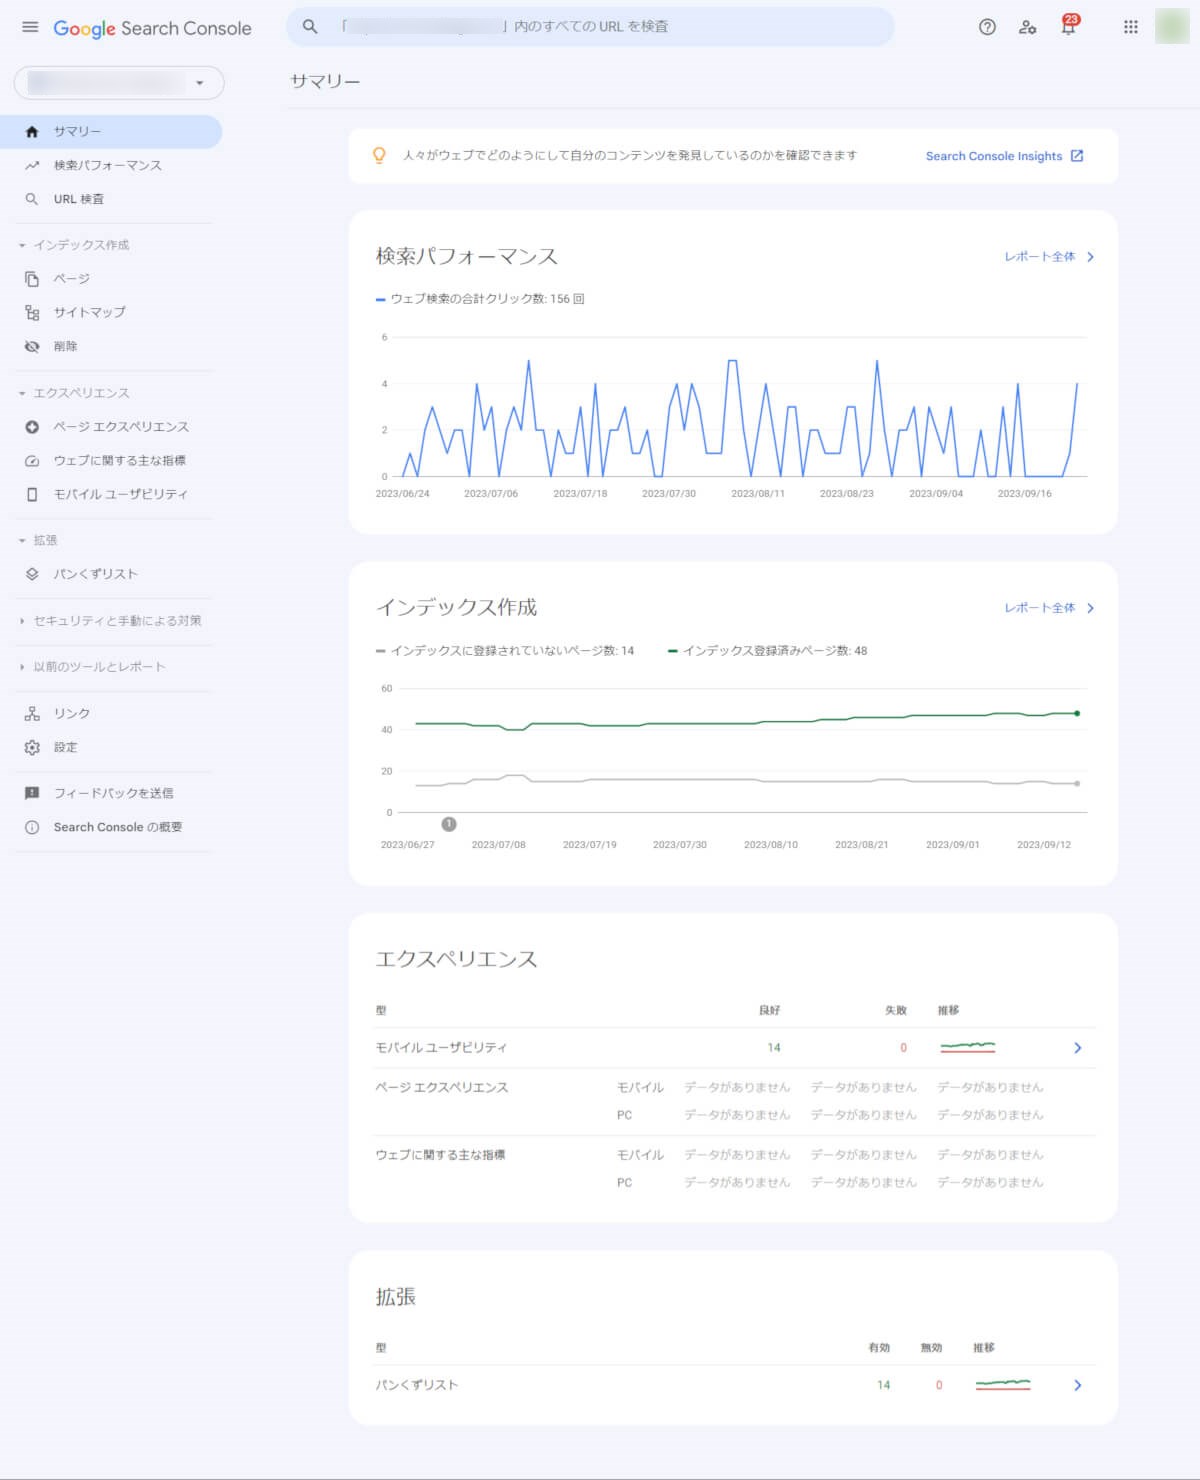Open the notifications bell with 23 badge
The image size is (1200, 1480).
pyautogui.click(x=1068, y=27)
